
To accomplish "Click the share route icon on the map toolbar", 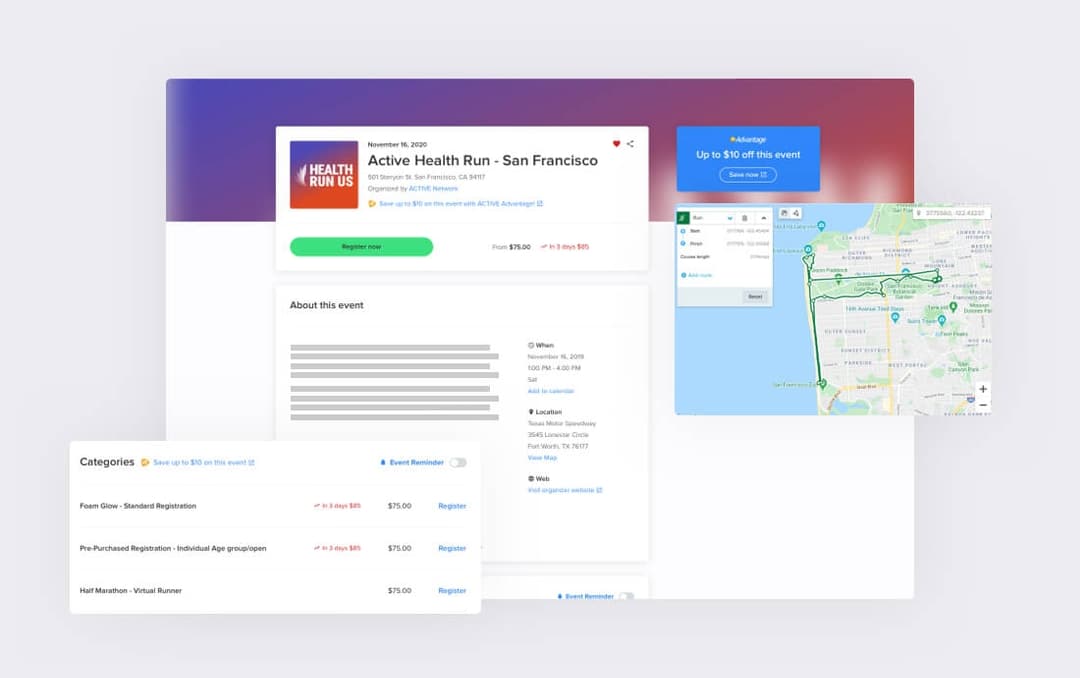I will pyautogui.click(x=797, y=213).
